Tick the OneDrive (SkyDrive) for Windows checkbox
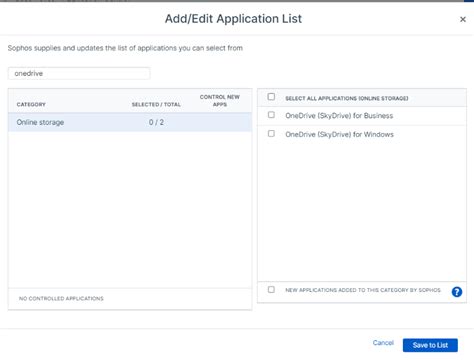Screen dimensions: 474x360 pyautogui.click(x=271, y=134)
